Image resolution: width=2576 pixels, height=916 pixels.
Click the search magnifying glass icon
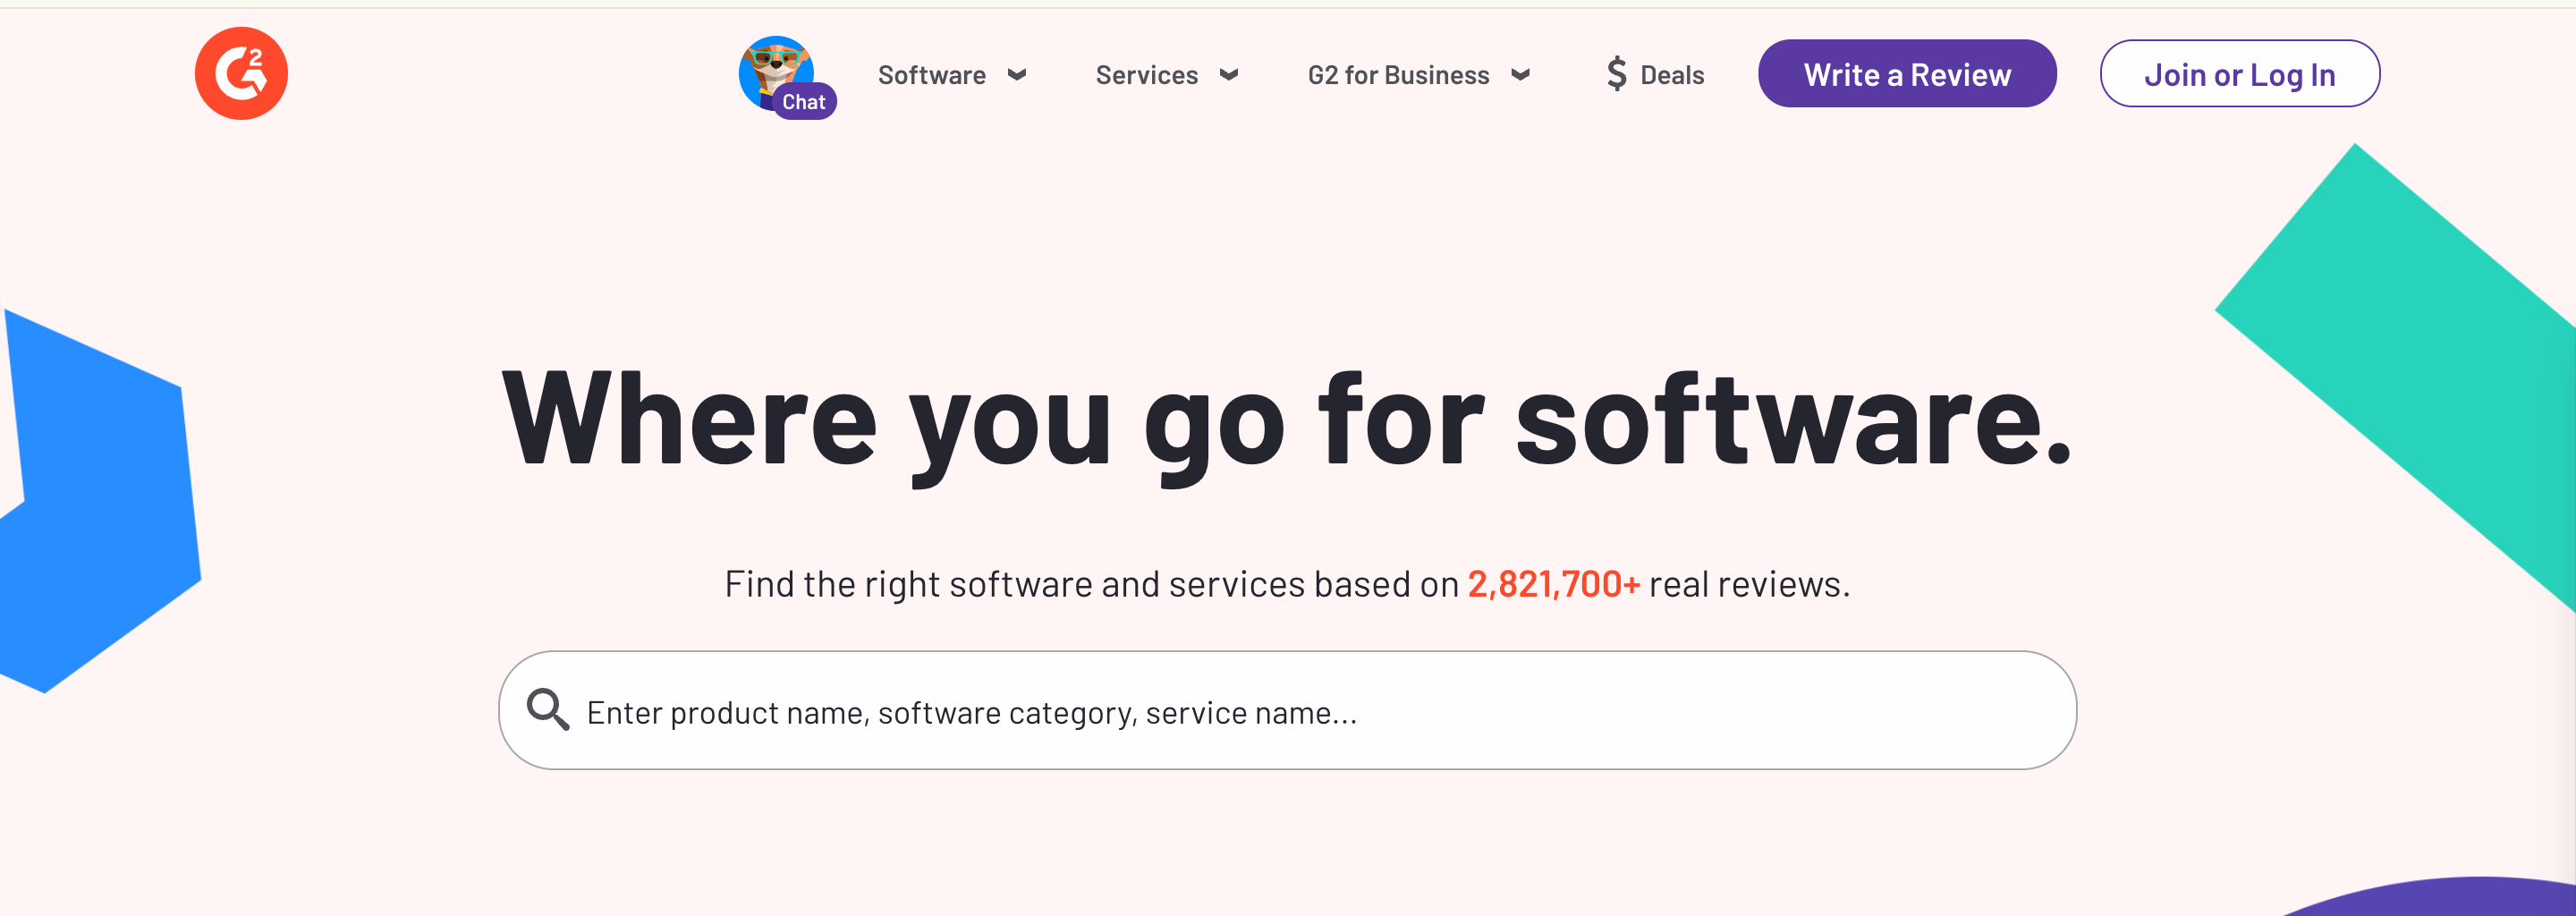548,710
